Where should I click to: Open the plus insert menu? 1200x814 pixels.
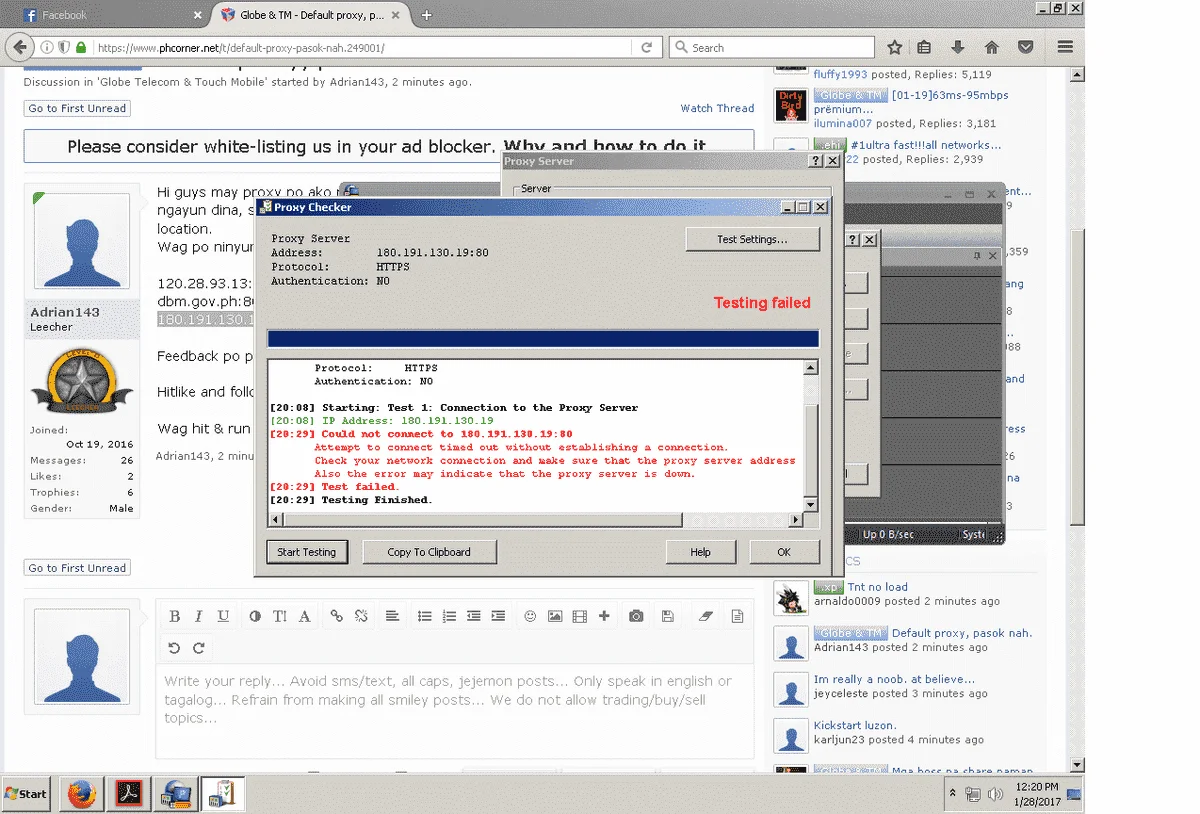coord(604,617)
